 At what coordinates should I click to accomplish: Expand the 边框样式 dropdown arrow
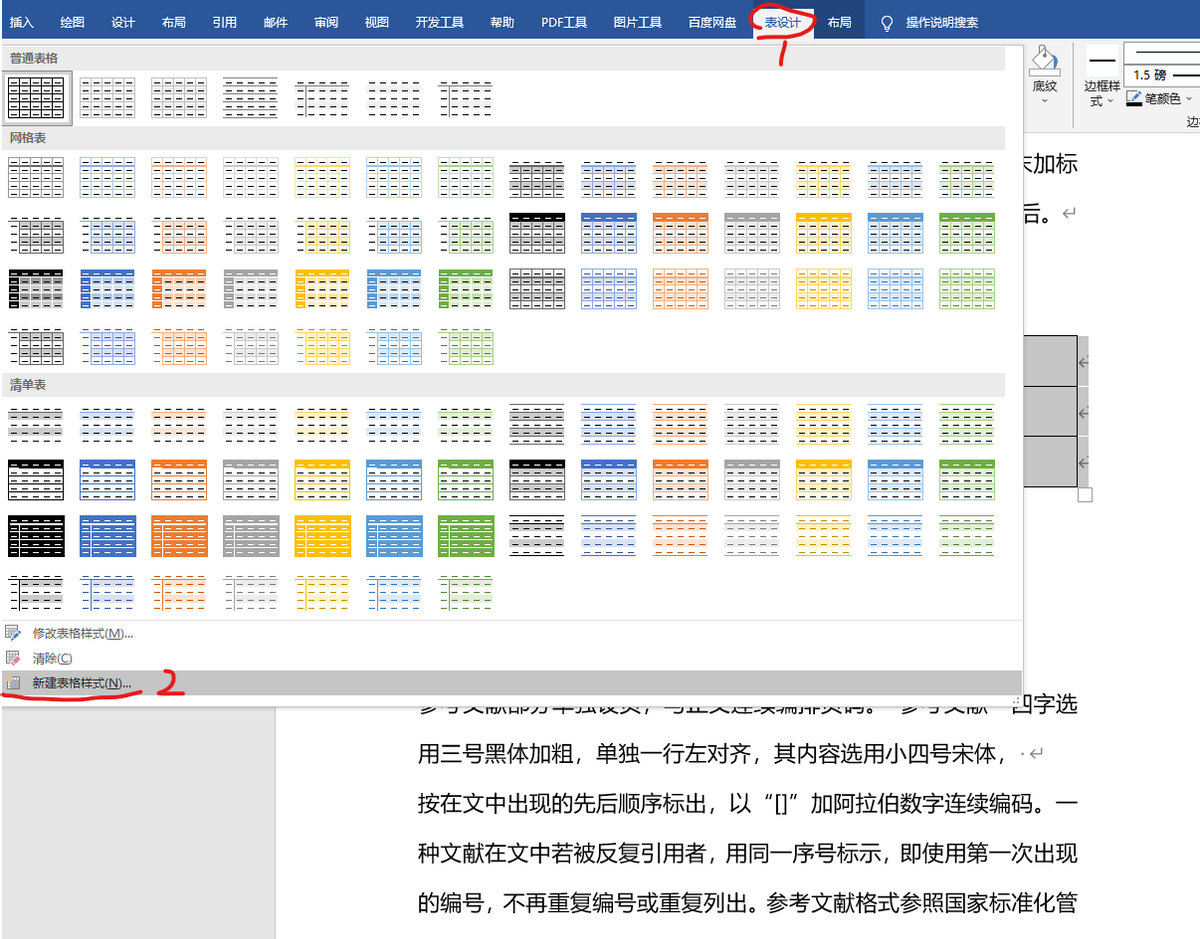coord(1112,101)
